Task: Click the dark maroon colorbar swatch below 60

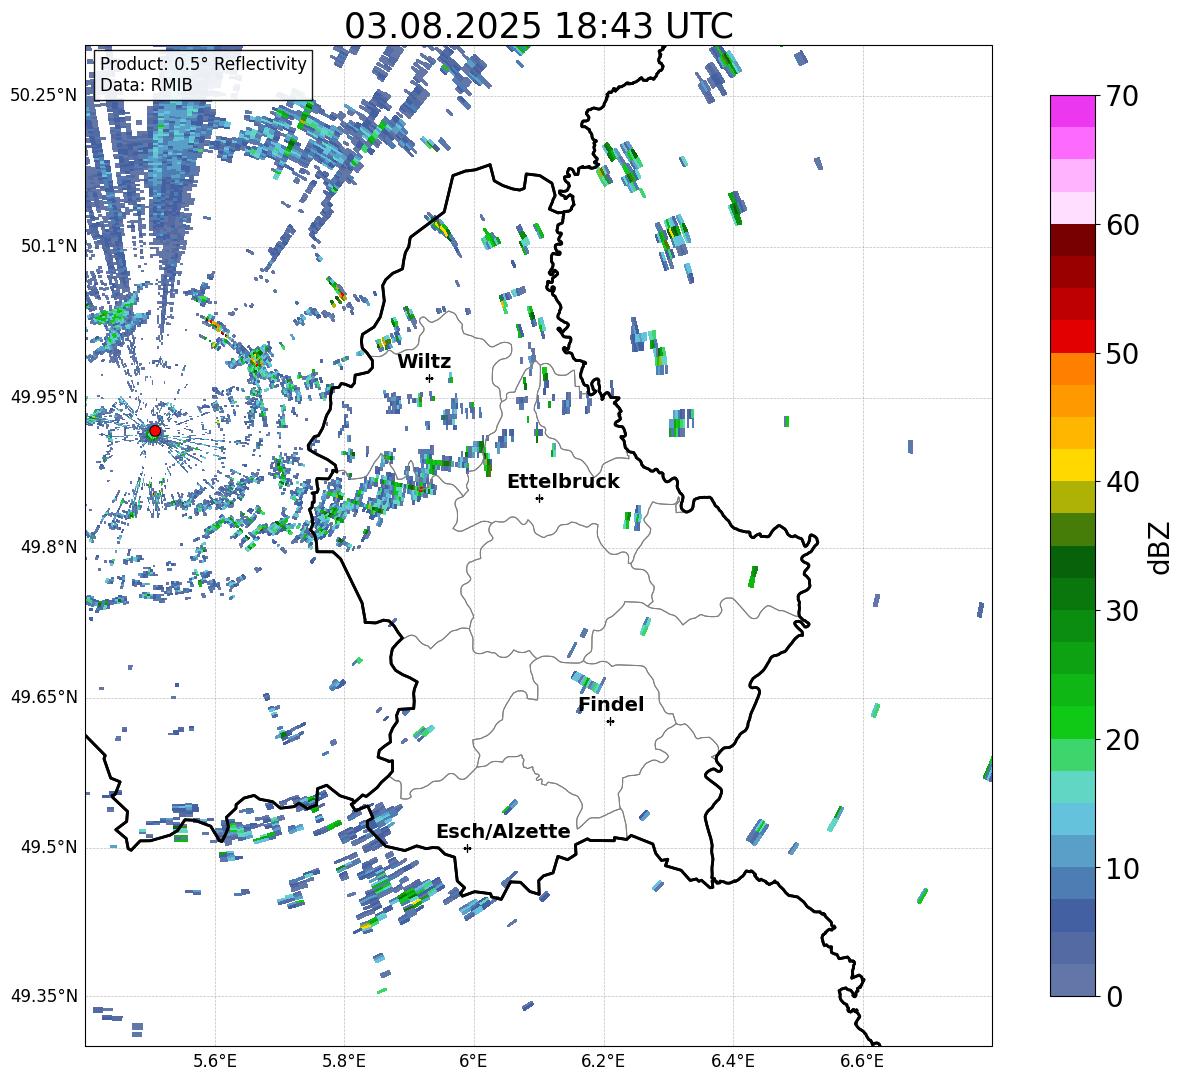Action: click(x=1072, y=241)
